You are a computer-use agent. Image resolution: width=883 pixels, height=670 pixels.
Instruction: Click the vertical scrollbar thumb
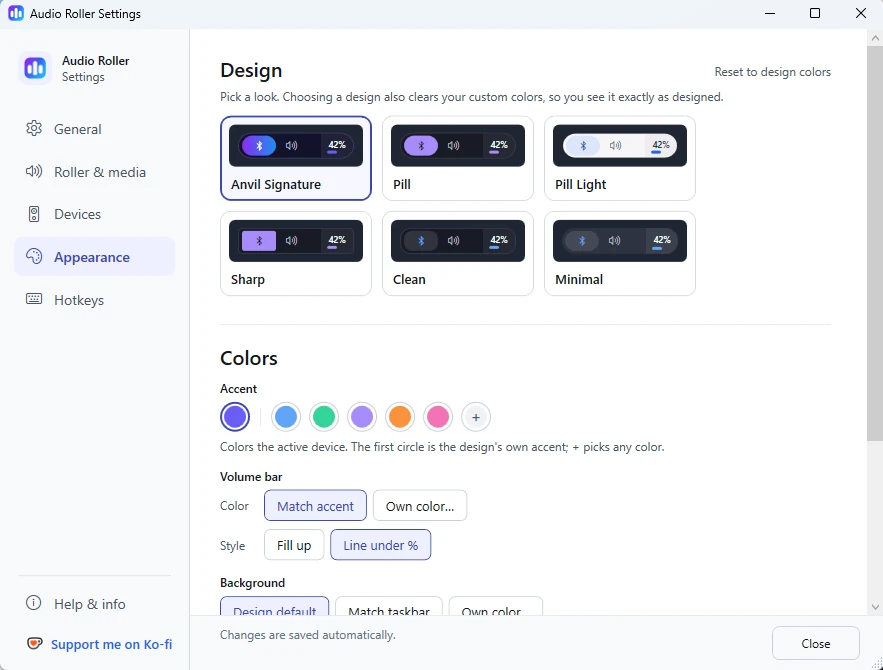pyautogui.click(x=875, y=244)
